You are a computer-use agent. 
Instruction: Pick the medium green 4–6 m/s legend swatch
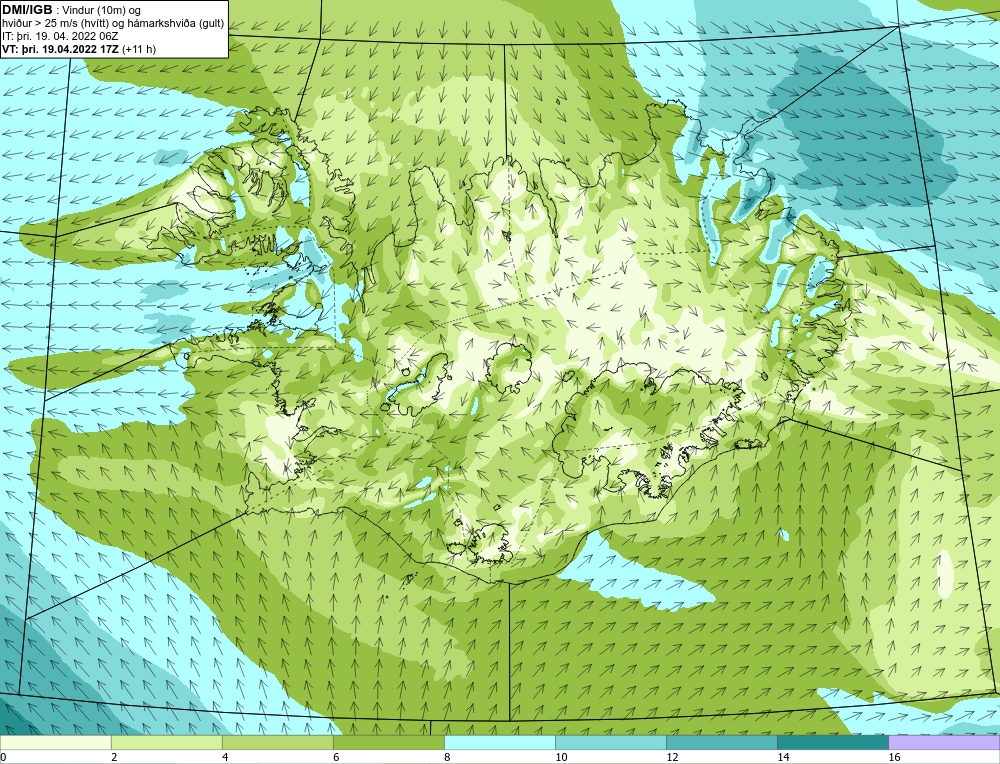(x=277, y=742)
